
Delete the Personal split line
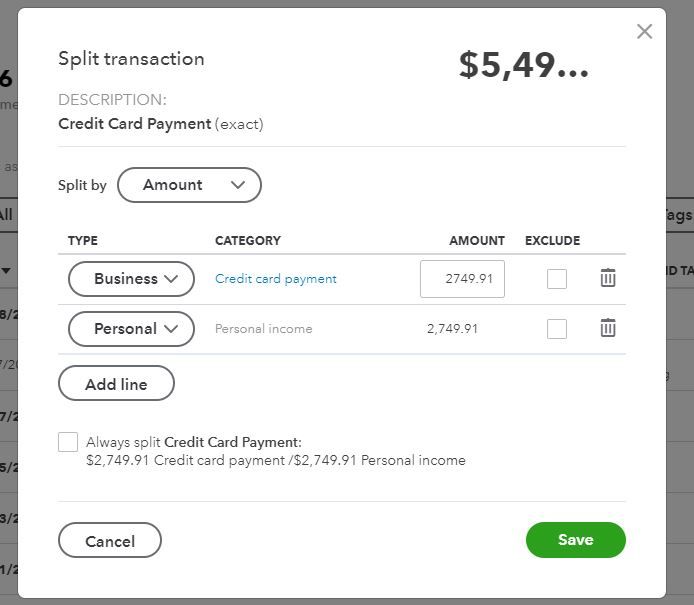tap(608, 328)
